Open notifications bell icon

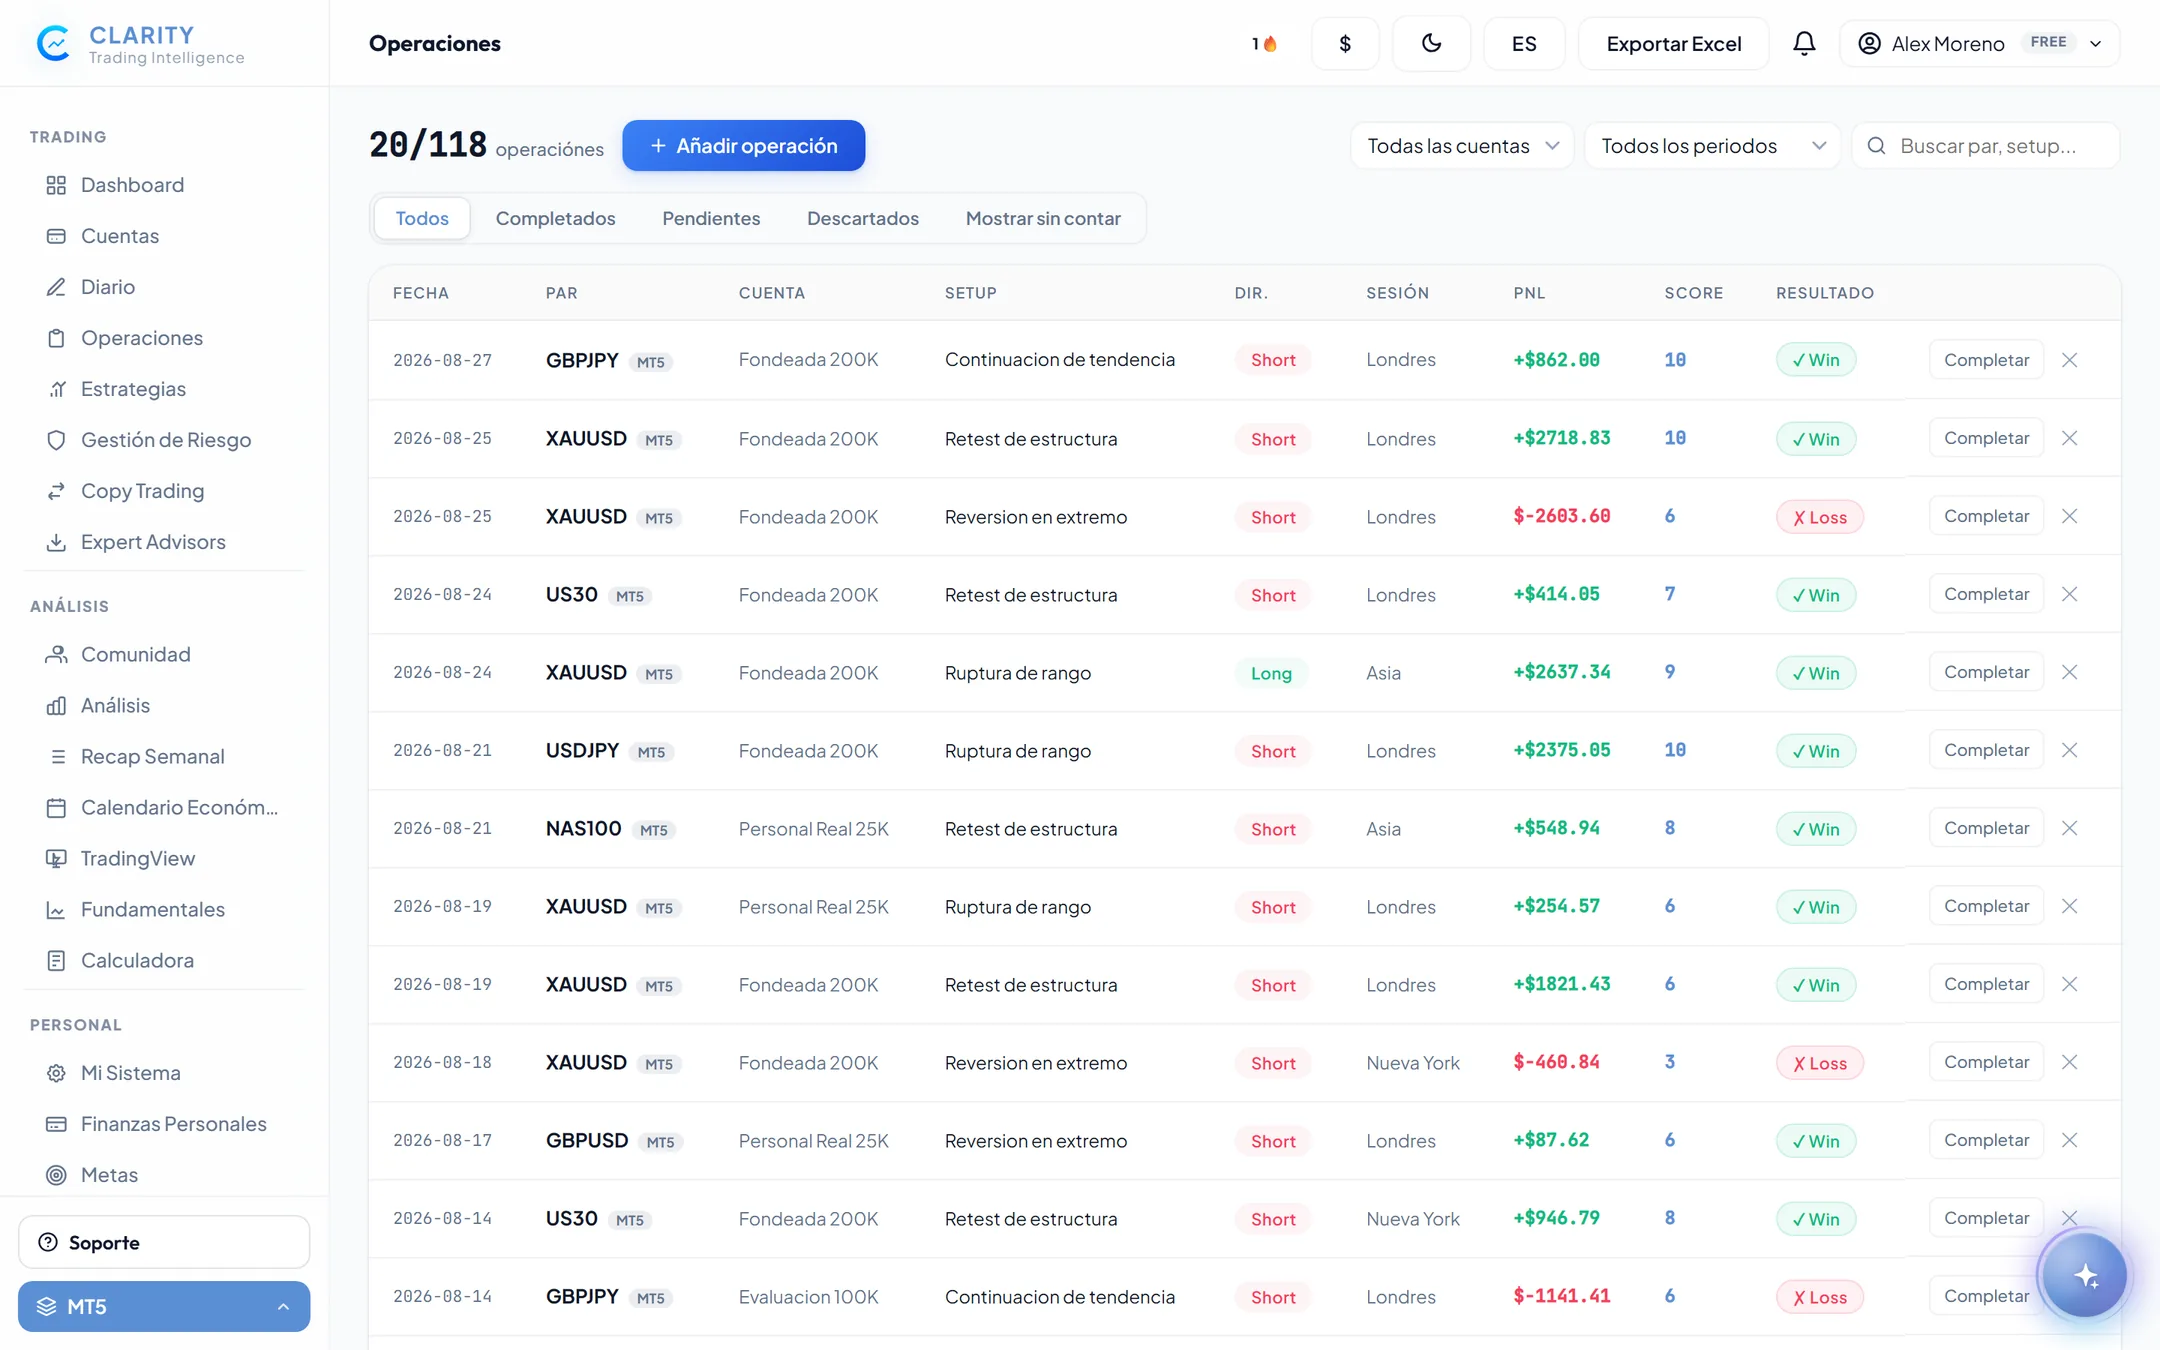(x=1804, y=43)
